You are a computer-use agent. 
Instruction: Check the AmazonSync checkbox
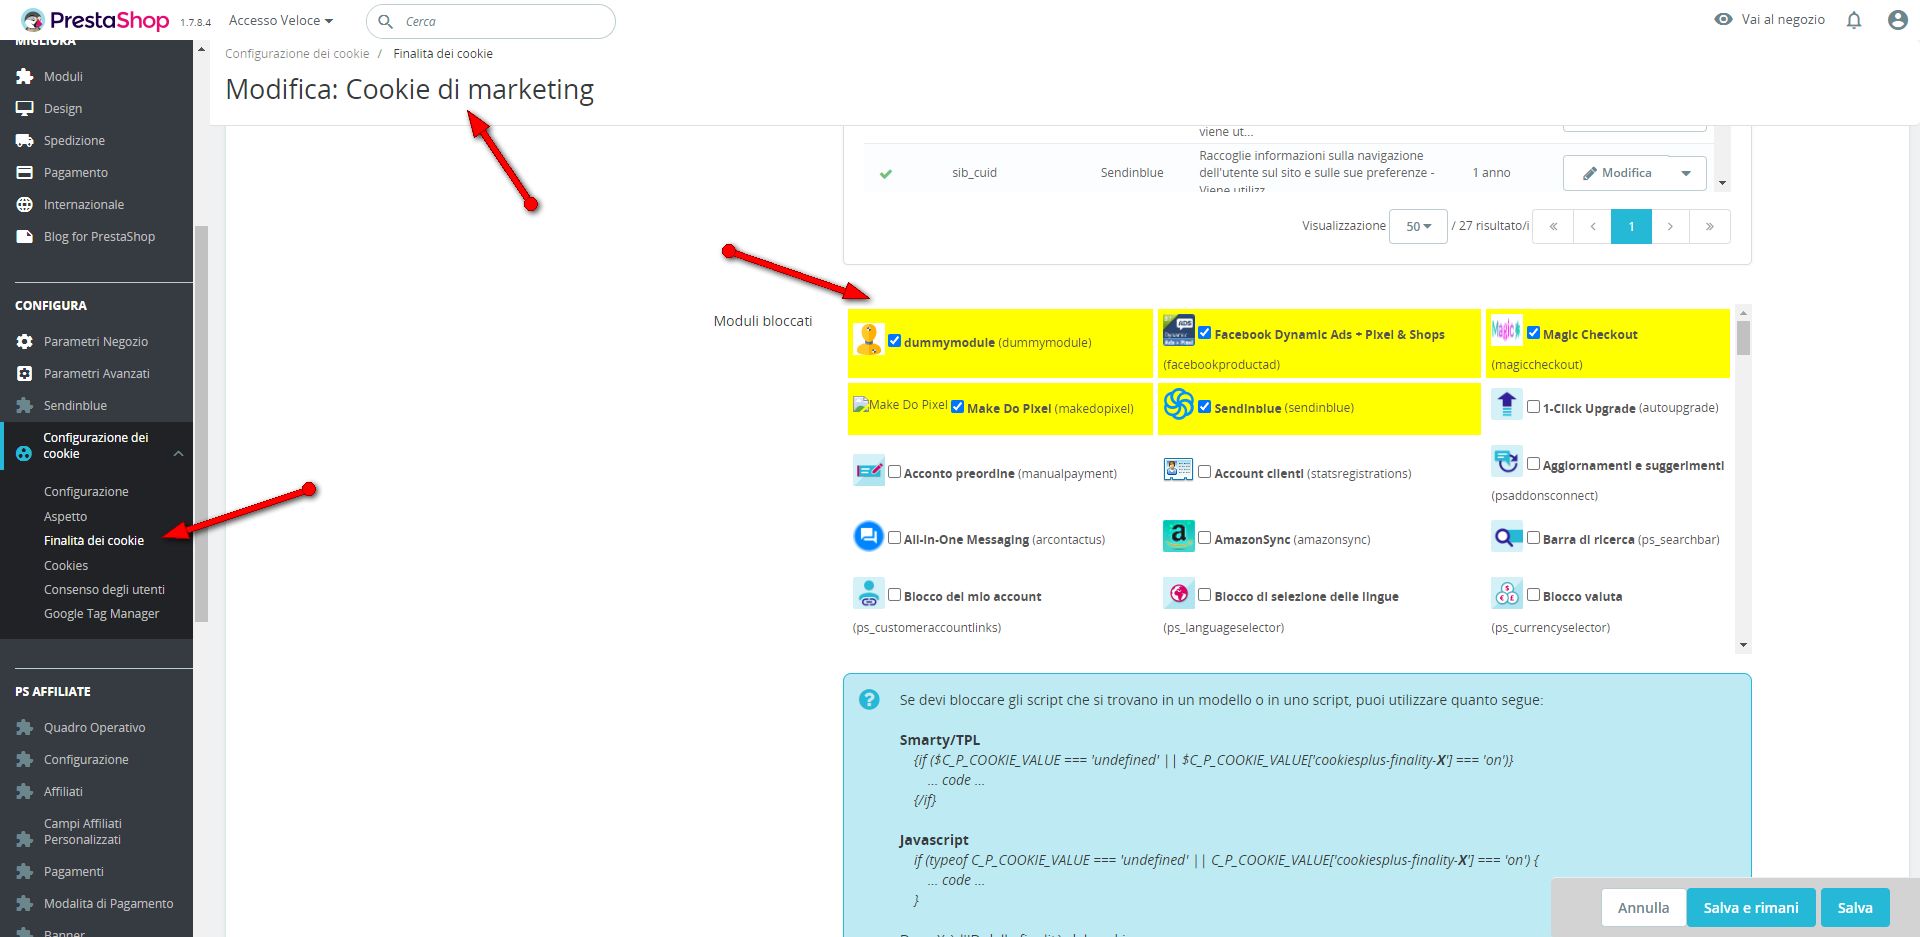point(1205,537)
